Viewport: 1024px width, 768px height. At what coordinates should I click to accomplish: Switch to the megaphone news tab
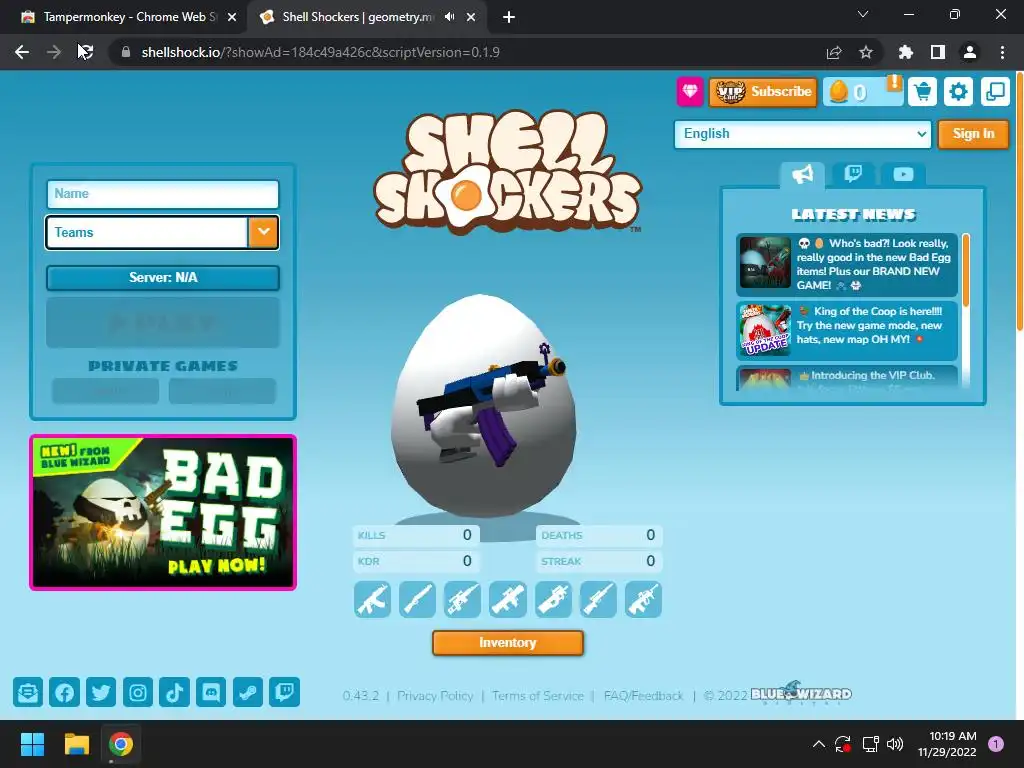(803, 174)
